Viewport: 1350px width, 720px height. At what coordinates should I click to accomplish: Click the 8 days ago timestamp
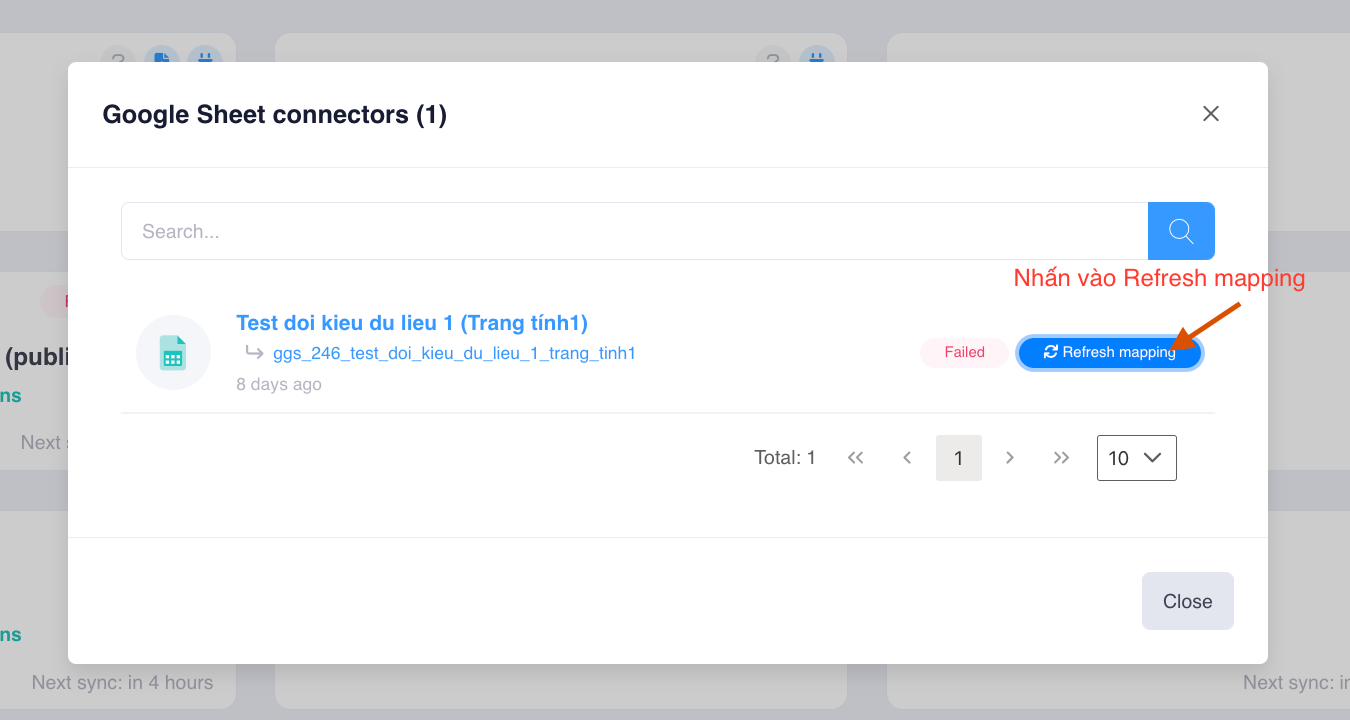point(279,384)
